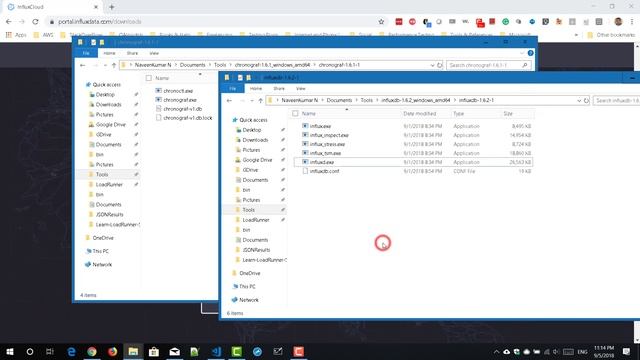
Task: Select chronograf.exe in chronograf window
Action: click(180, 100)
